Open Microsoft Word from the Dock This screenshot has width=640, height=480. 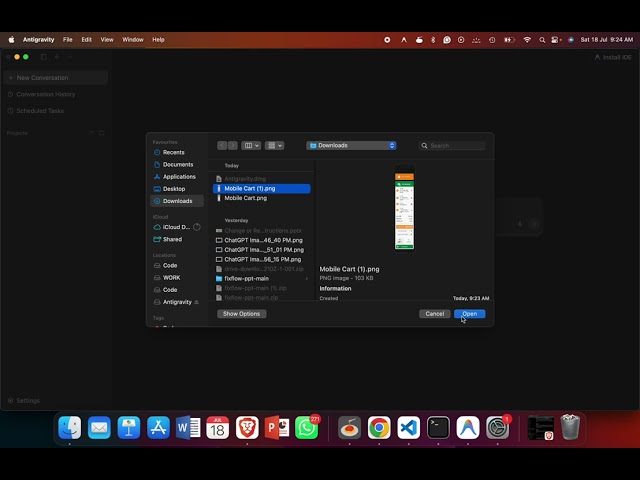pos(188,428)
